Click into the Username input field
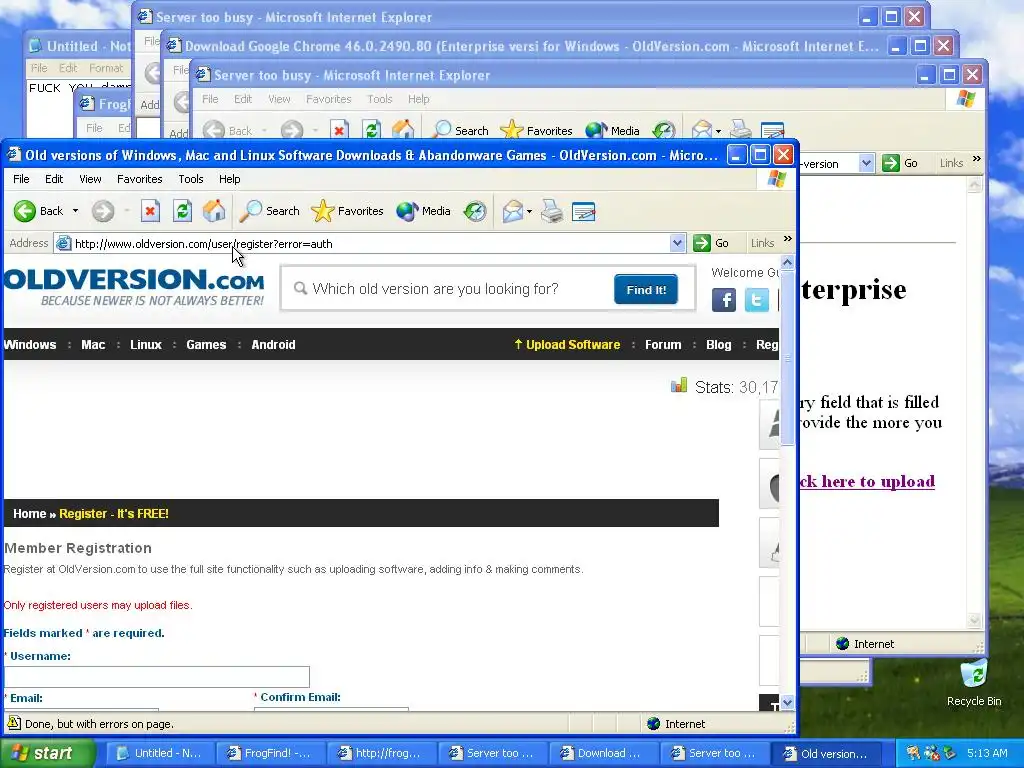 [x=157, y=677]
